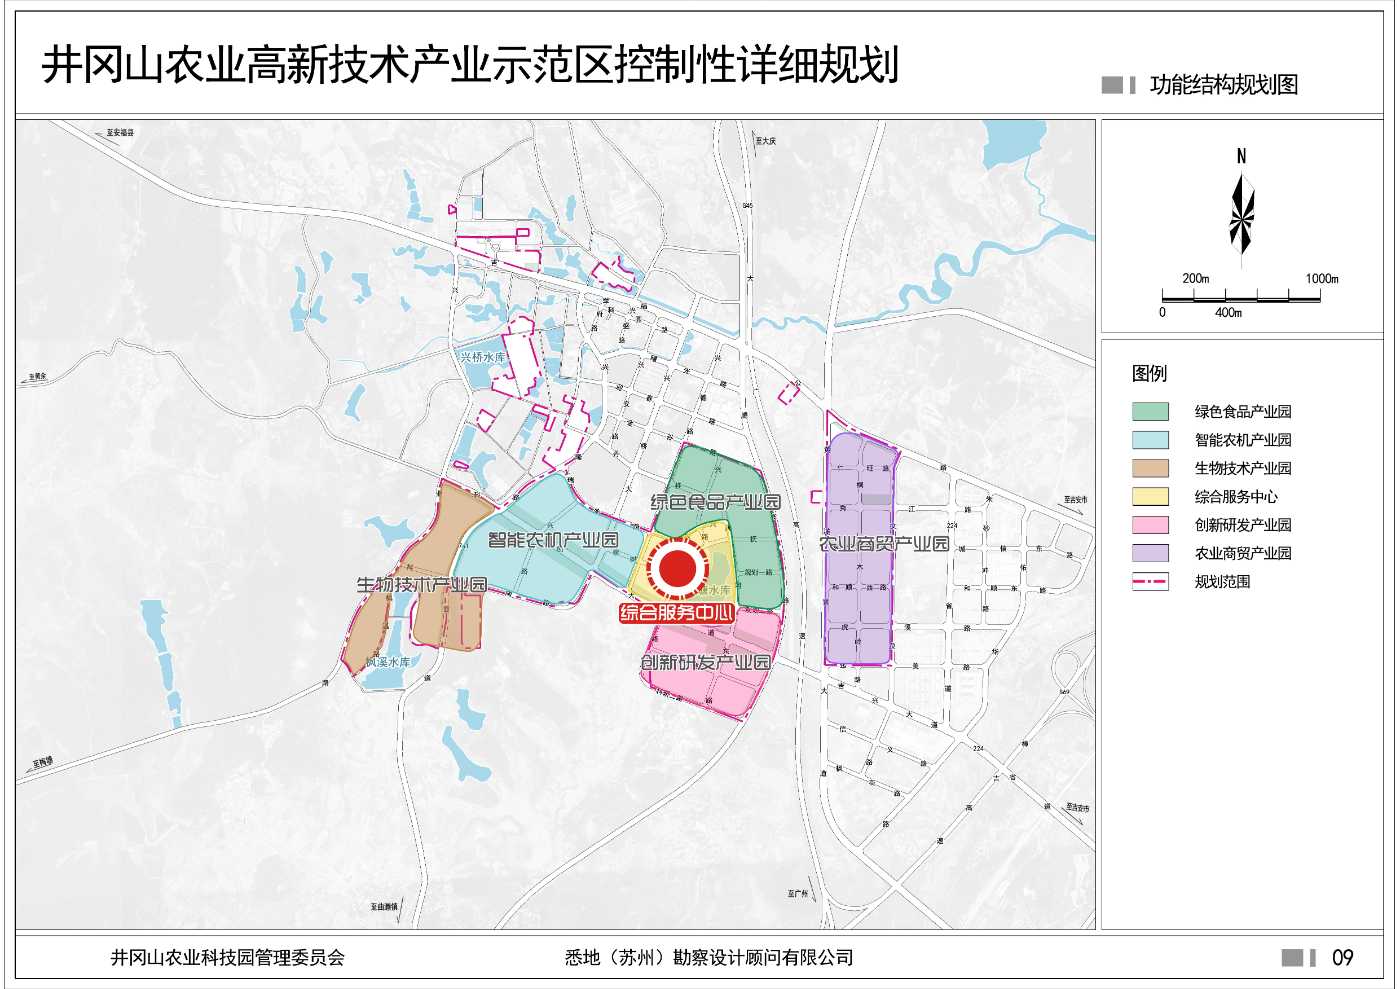The image size is (1400, 989).
Task: Click the 创新研发产业园 label on map
Action: click(706, 662)
